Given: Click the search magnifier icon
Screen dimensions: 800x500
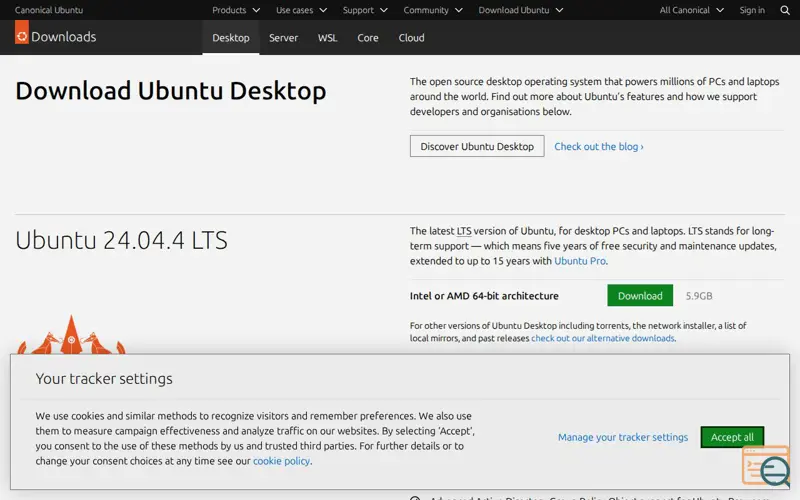Looking at the screenshot, I should click(785, 10).
